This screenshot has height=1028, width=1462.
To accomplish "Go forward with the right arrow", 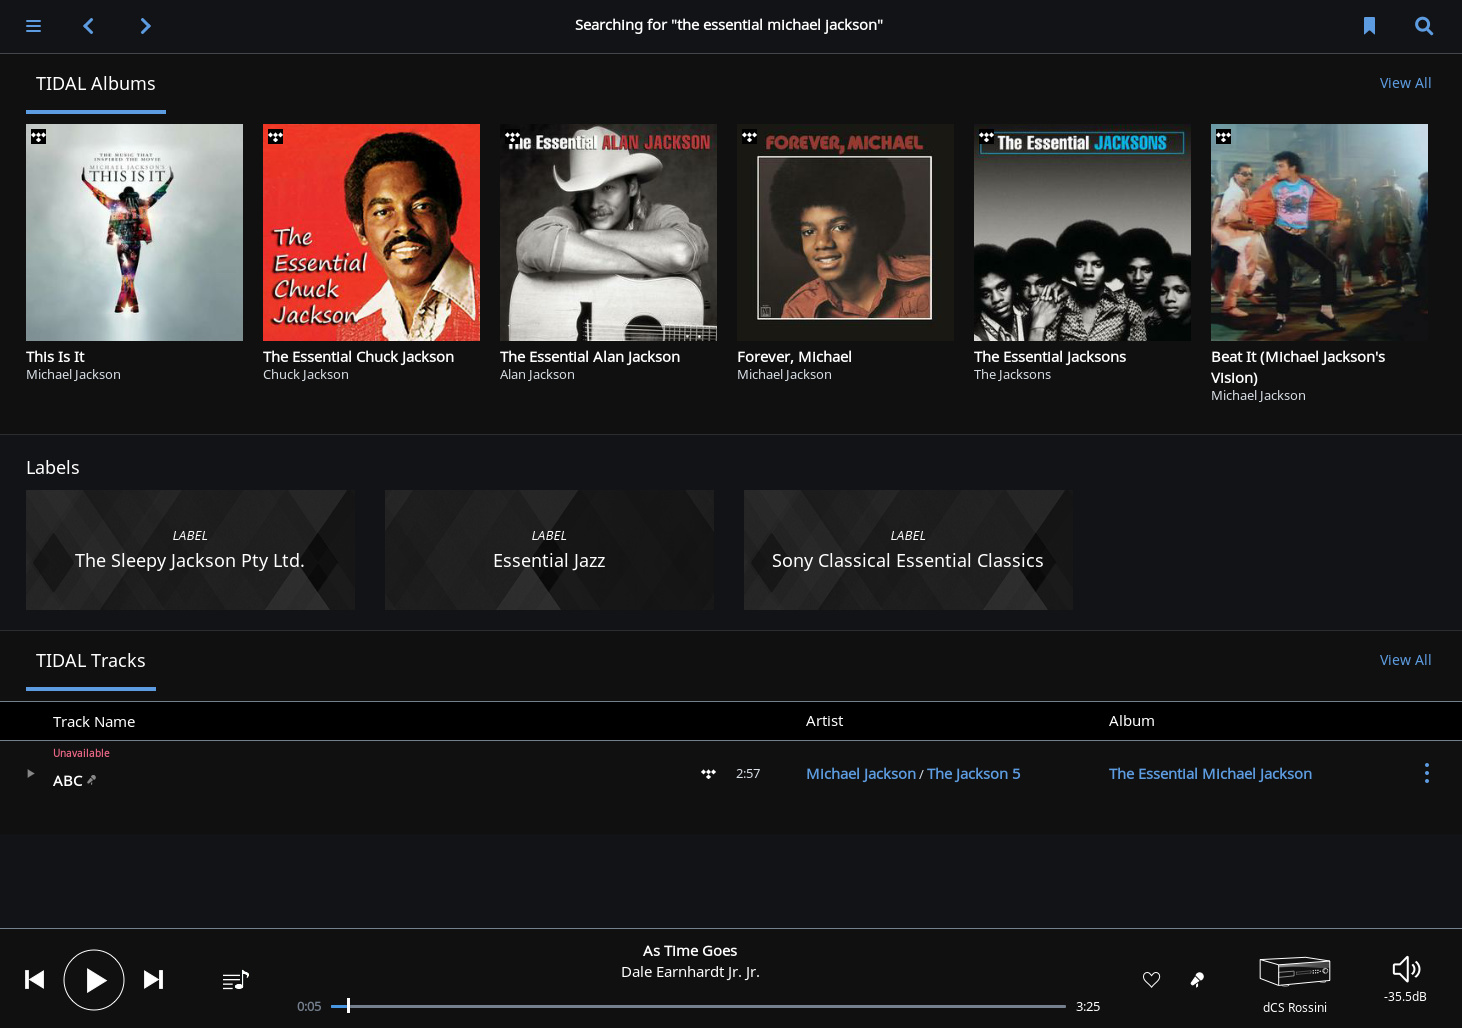I will coord(146,26).
